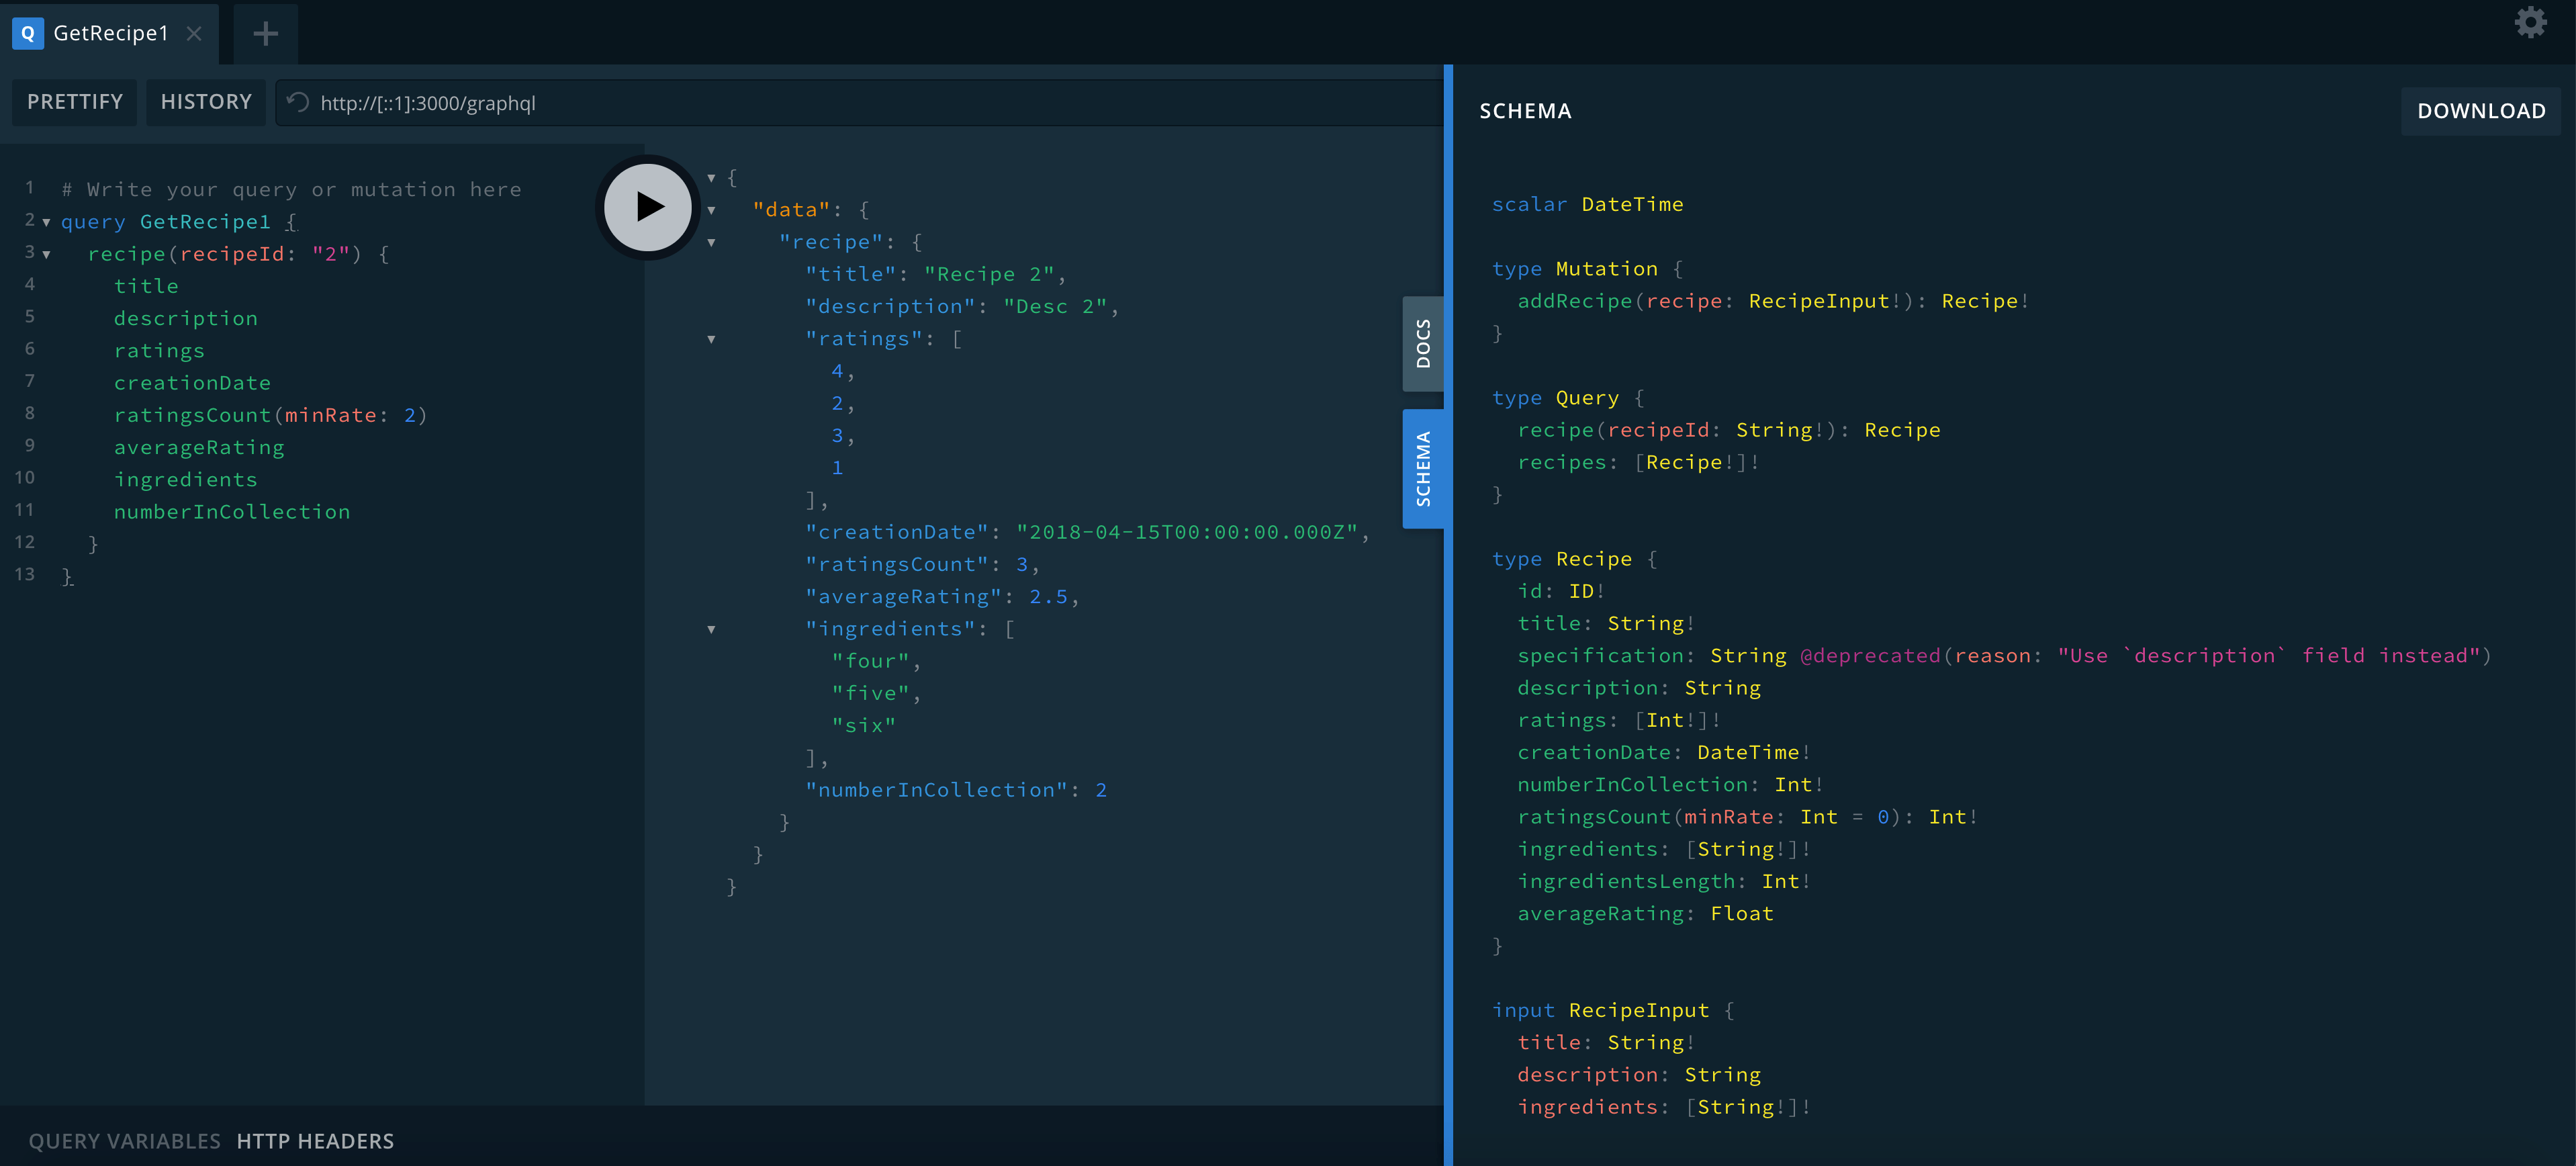Select the addRecipe mutation in the schema panel
Image resolution: width=2576 pixels, height=1166 pixels.
1575,301
